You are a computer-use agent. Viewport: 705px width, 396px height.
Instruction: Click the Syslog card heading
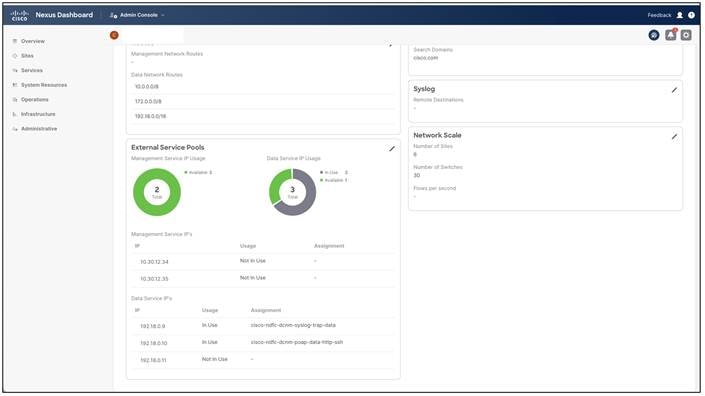click(x=424, y=89)
